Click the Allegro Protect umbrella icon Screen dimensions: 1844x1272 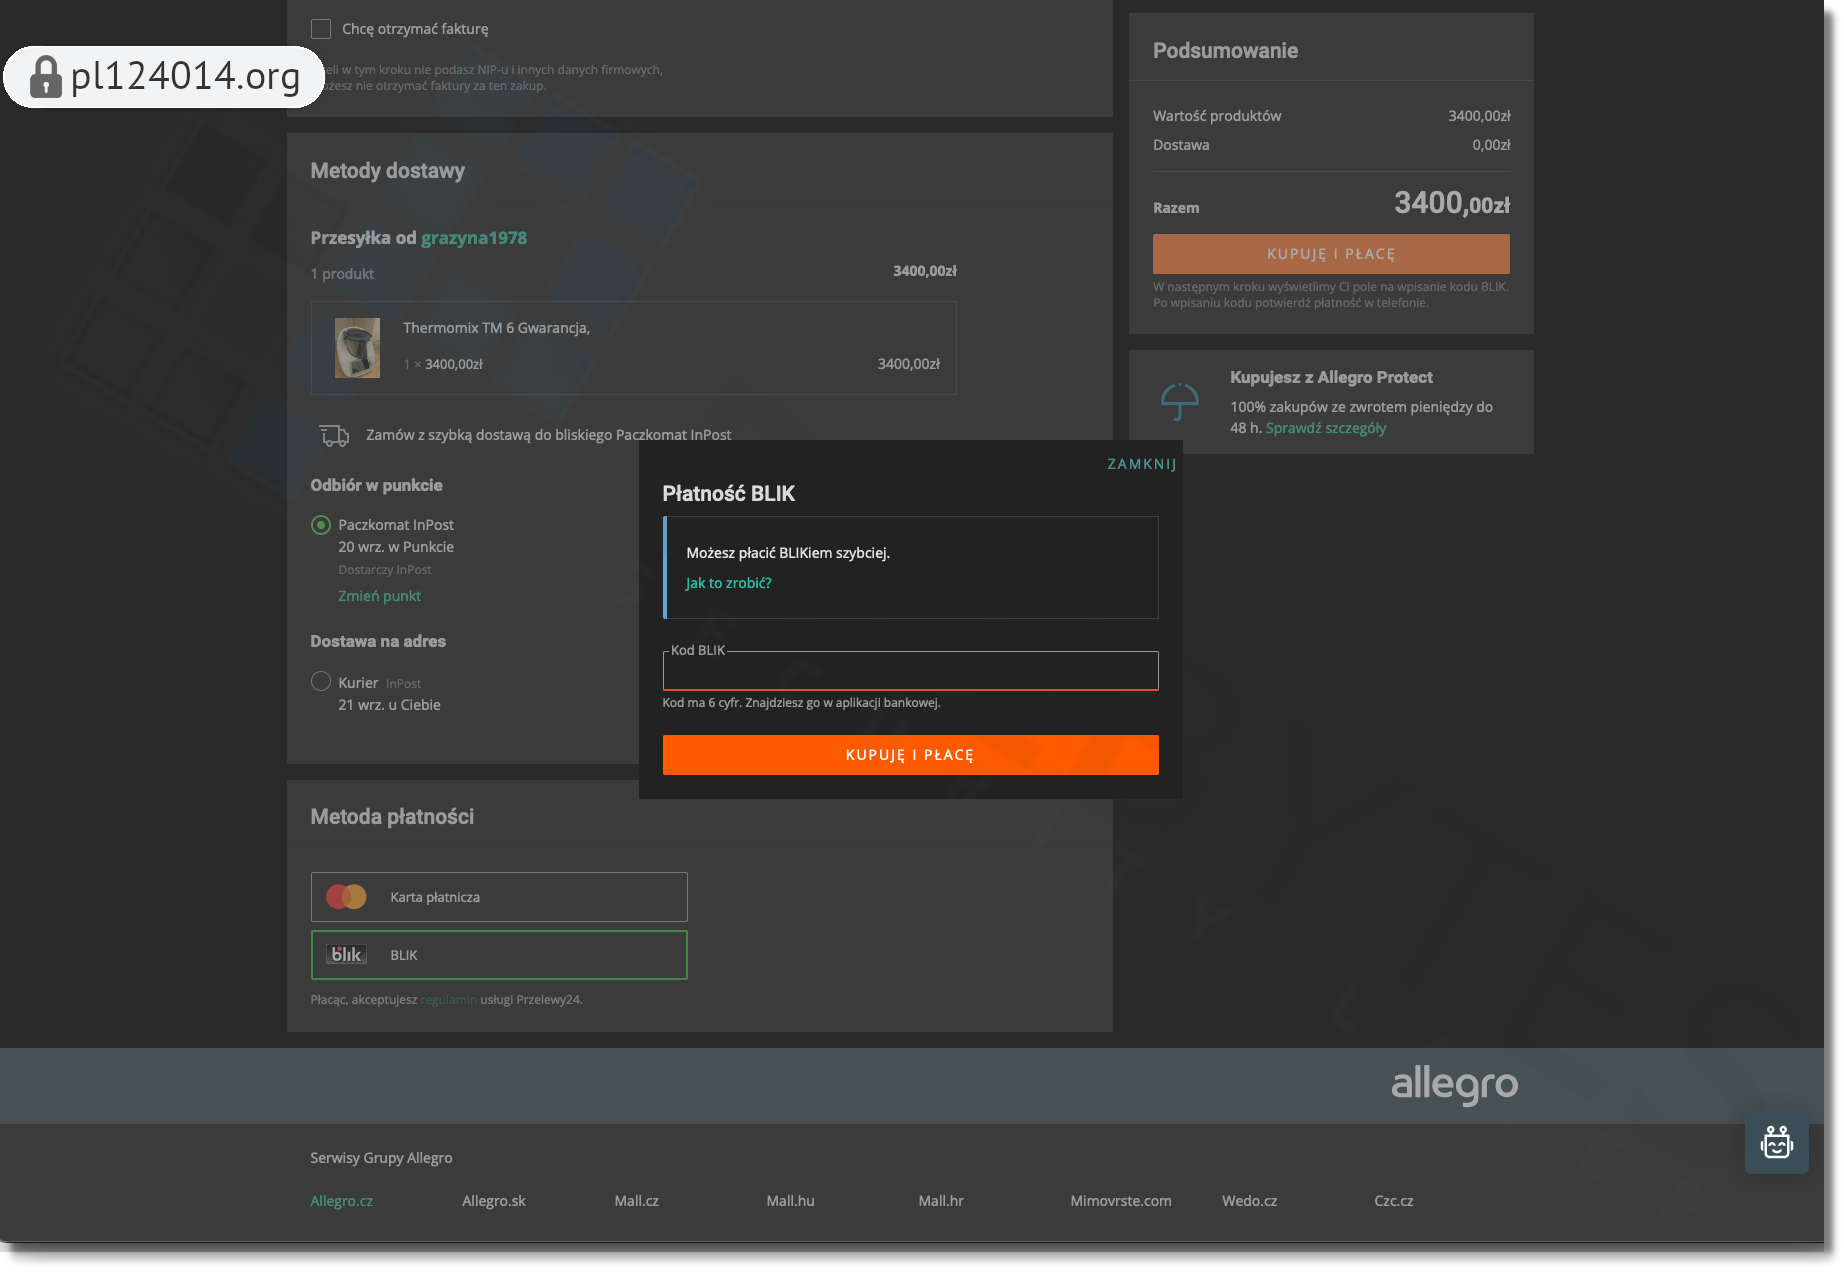[1180, 401]
